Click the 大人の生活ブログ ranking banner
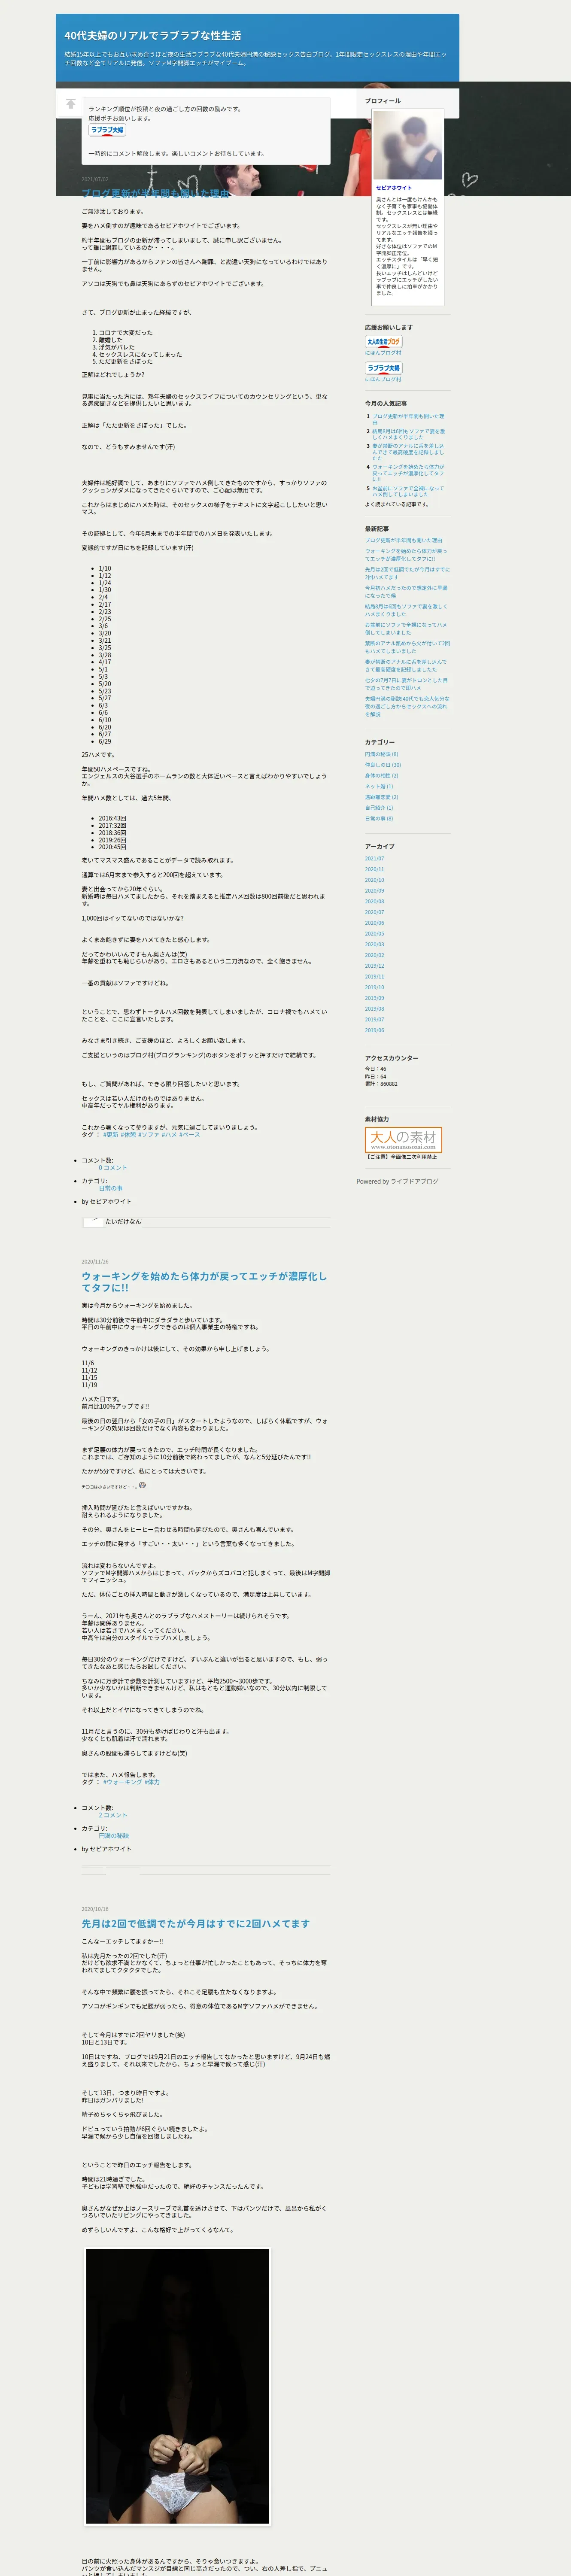Image resolution: width=571 pixels, height=2576 pixels. [x=384, y=342]
